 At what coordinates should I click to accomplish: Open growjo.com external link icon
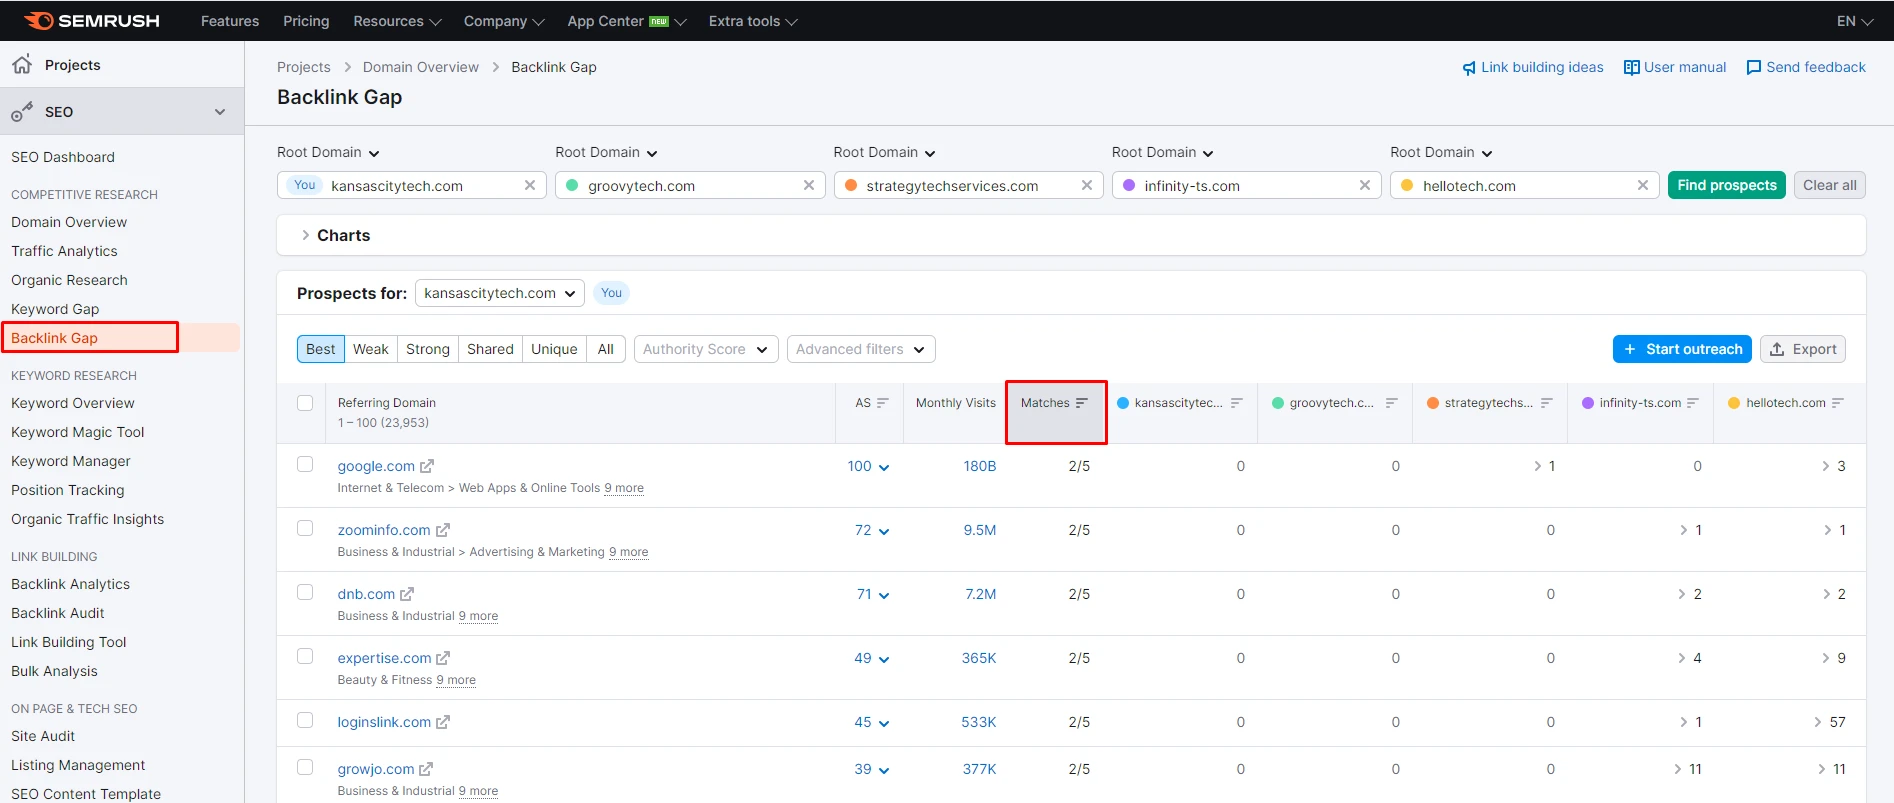point(426,769)
